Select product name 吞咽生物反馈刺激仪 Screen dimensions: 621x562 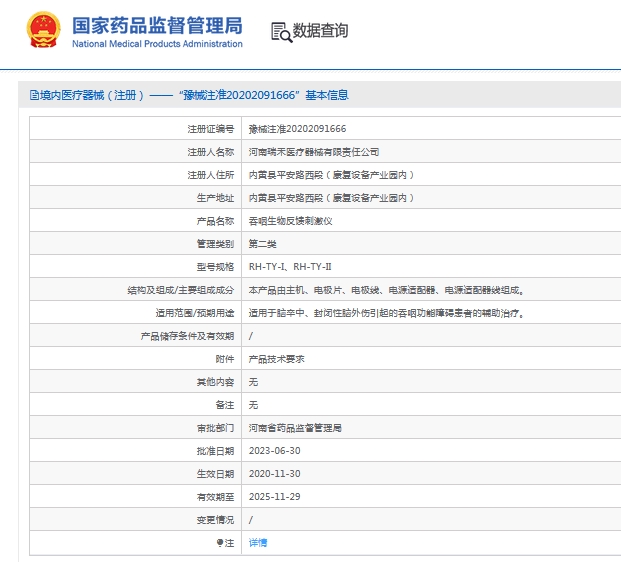[x=290, y=221]
